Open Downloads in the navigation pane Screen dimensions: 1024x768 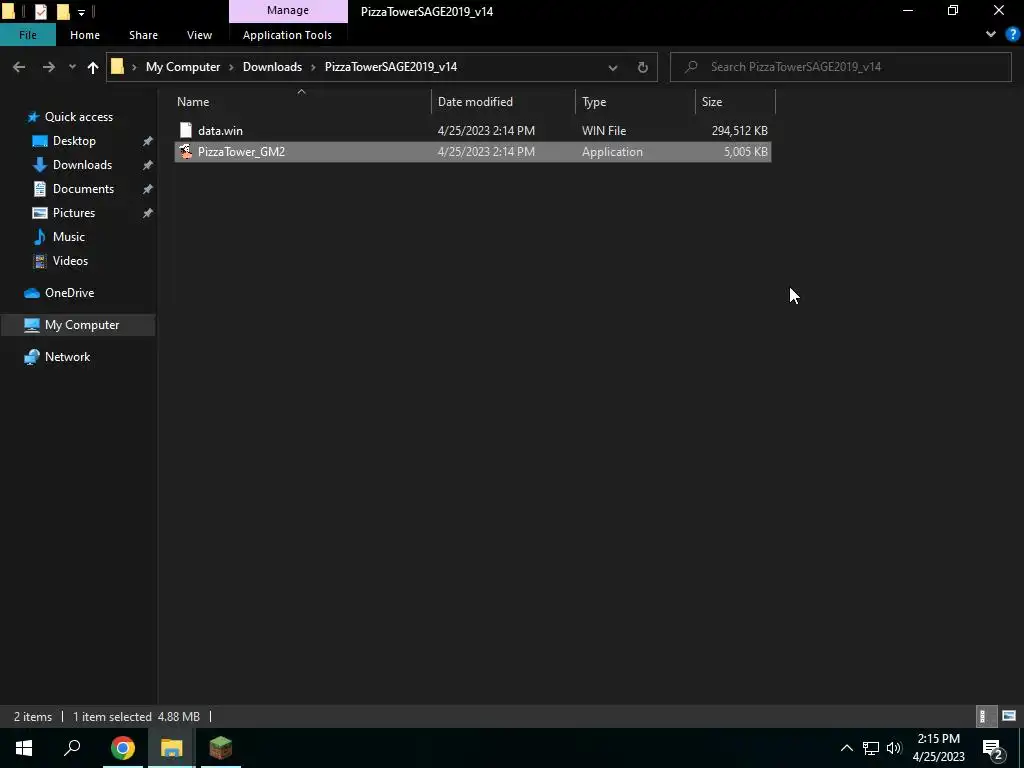[82, 165]
